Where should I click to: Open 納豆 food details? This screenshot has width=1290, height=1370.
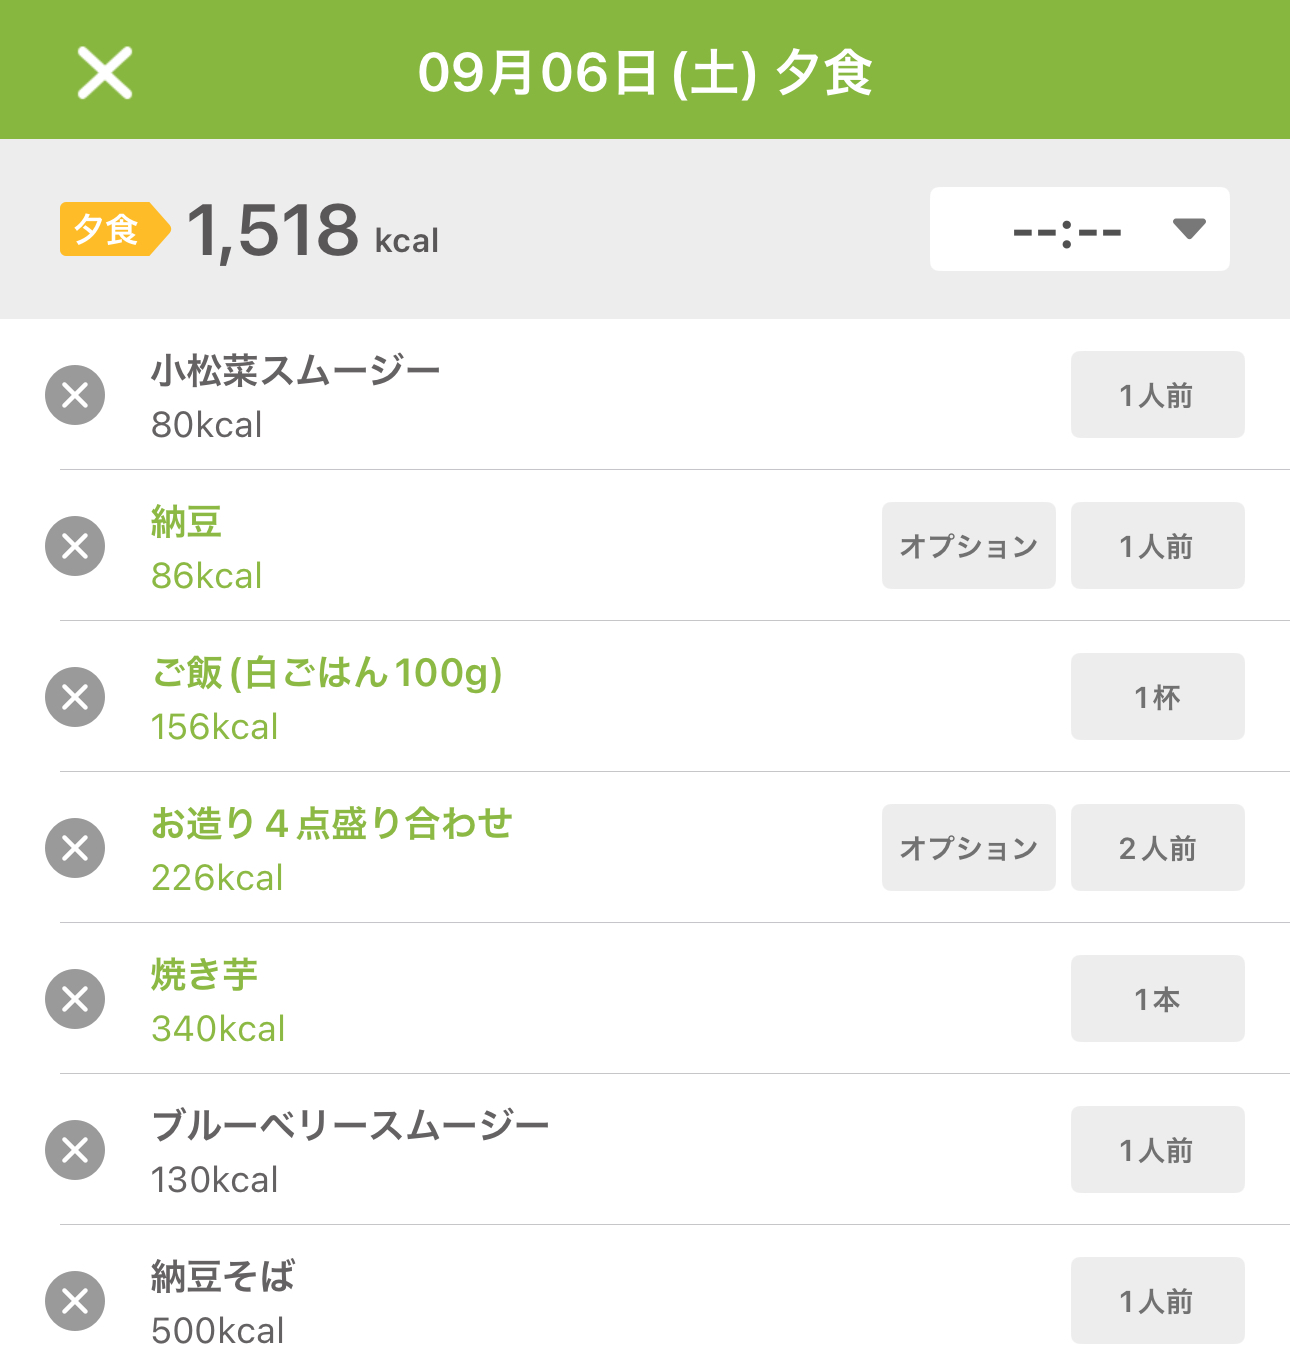[187, 522]
